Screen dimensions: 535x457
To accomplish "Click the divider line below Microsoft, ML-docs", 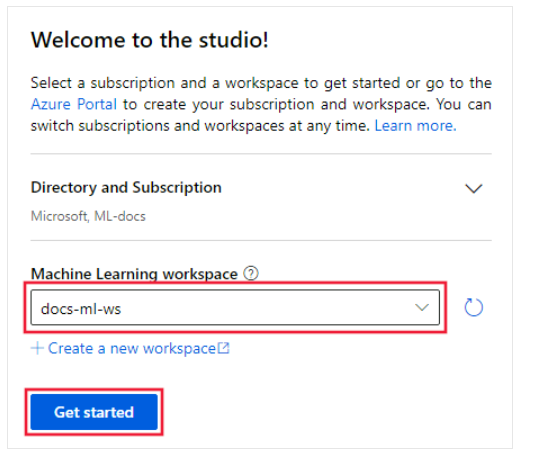I will click(261, 240).
